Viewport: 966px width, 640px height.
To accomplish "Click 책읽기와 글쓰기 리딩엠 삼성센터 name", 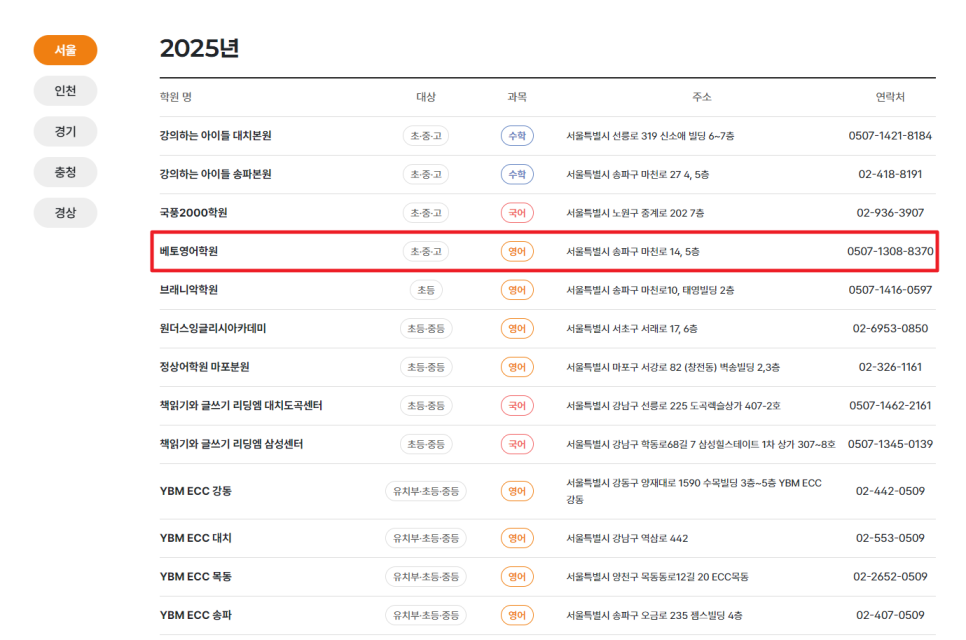I will click(x=231, y=444).
